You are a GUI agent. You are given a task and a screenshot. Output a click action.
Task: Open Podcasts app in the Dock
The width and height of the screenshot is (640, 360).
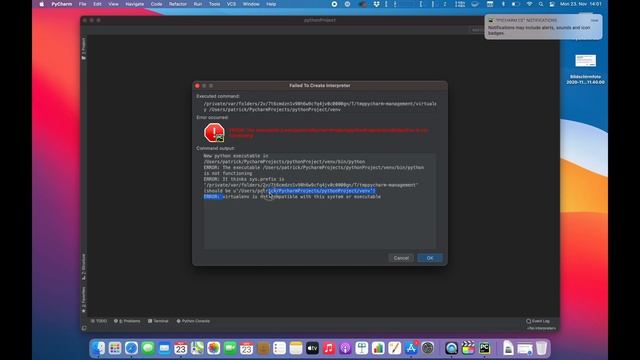[x=345, y=348]
